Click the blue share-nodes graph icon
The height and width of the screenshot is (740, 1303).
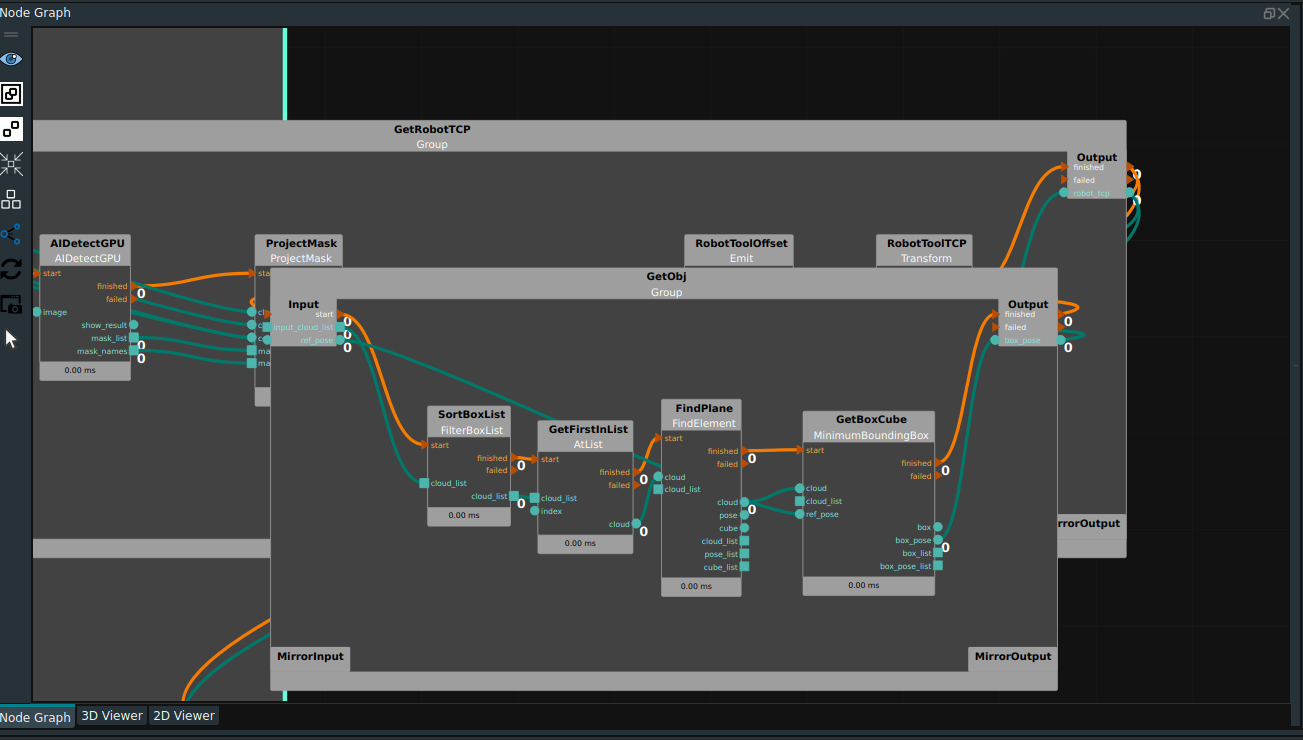11,235
